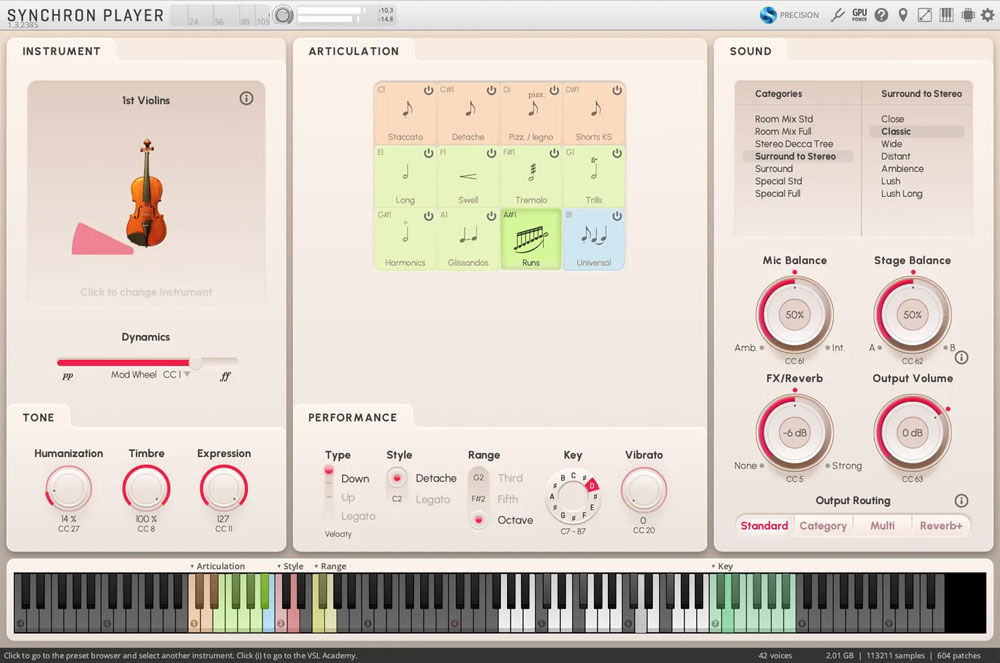The image size is (1000, 663).
Task: Click the Key selector wheel
Action: tap(573, 497)
